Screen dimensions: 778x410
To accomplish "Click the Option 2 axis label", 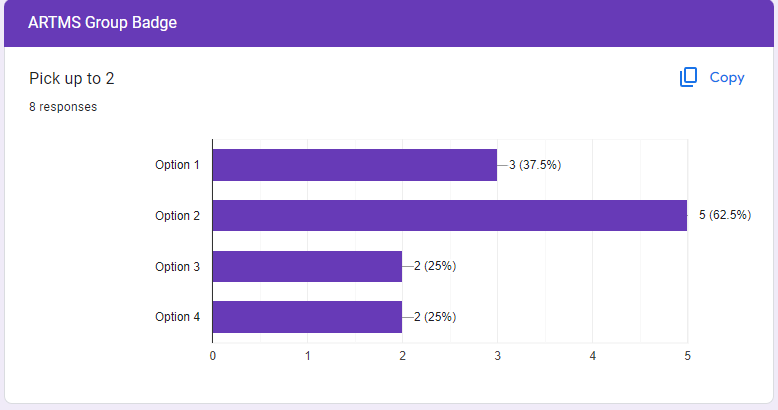I will click(177, 216).
